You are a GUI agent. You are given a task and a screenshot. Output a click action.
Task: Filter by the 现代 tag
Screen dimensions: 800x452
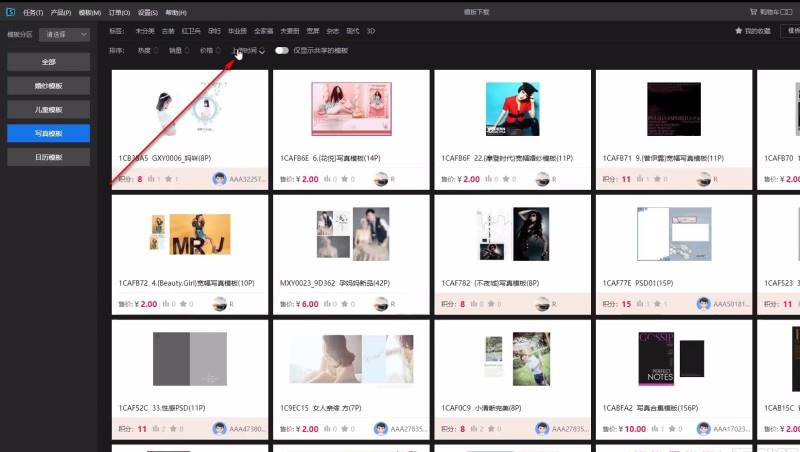(353, 31)
